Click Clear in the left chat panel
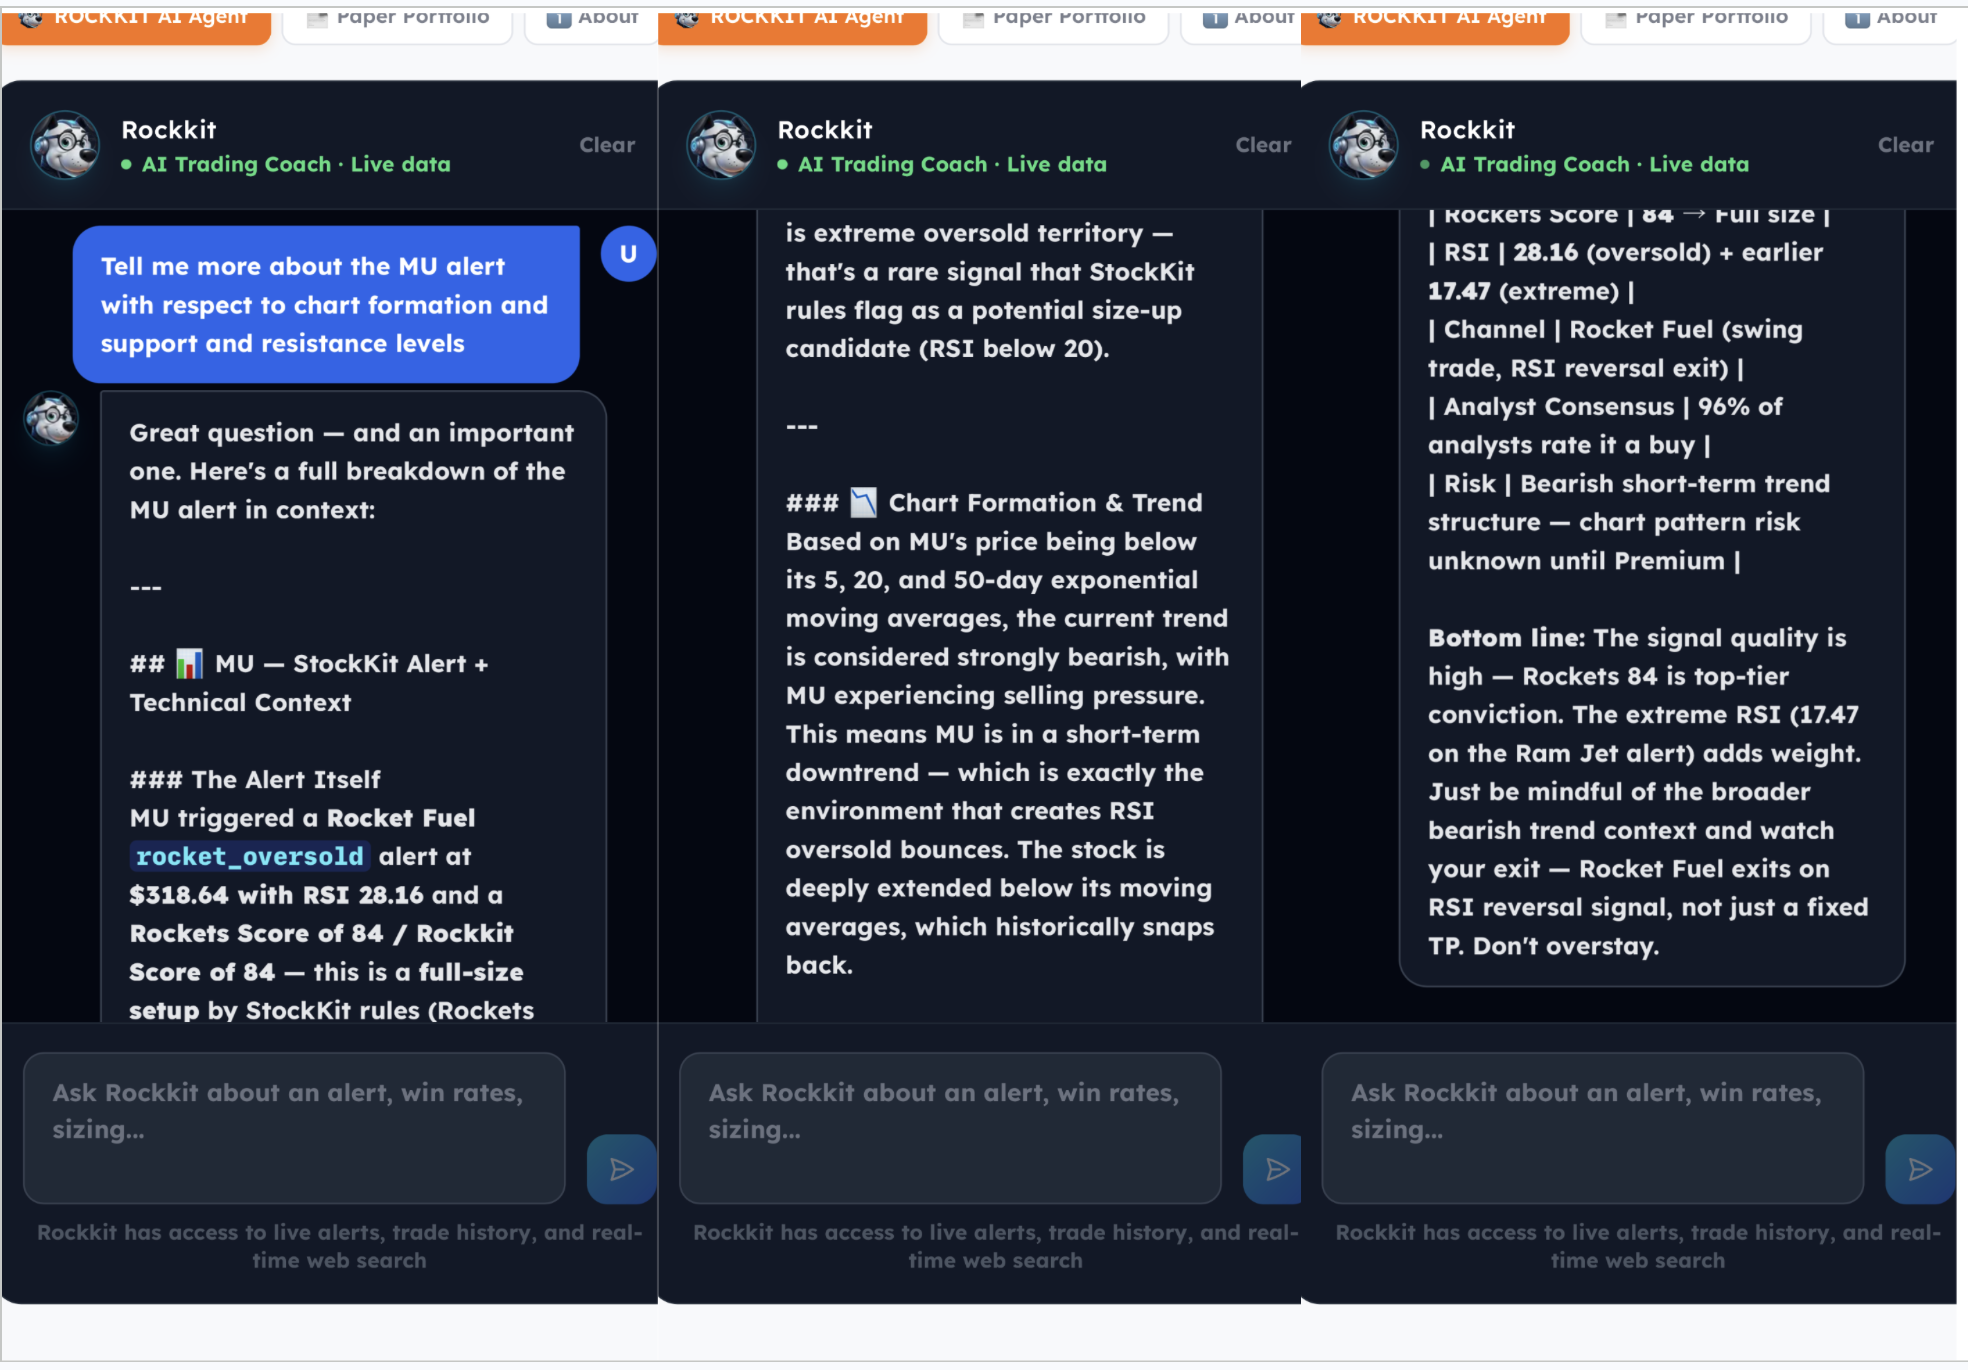This screenshot has height=1370, width=1968. coord(606,145)
